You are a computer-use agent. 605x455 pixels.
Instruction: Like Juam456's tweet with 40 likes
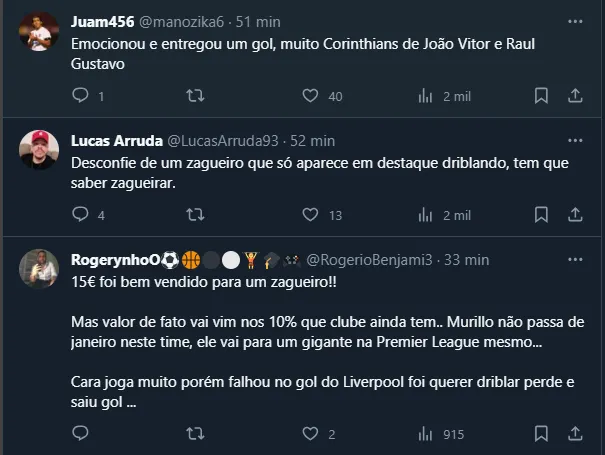point(311,96)
